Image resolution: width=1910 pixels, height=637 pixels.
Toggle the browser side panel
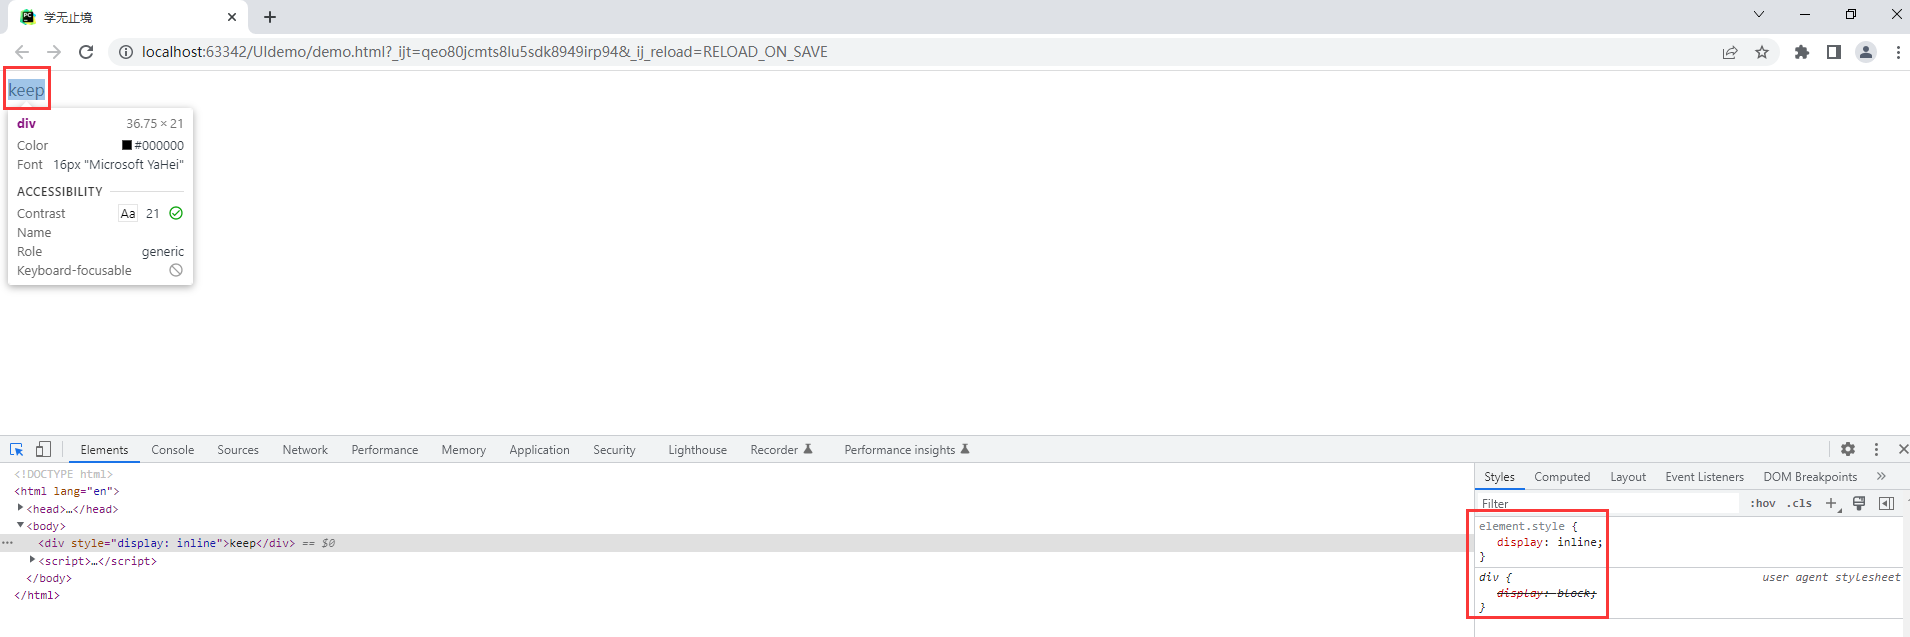point(1834,52)
